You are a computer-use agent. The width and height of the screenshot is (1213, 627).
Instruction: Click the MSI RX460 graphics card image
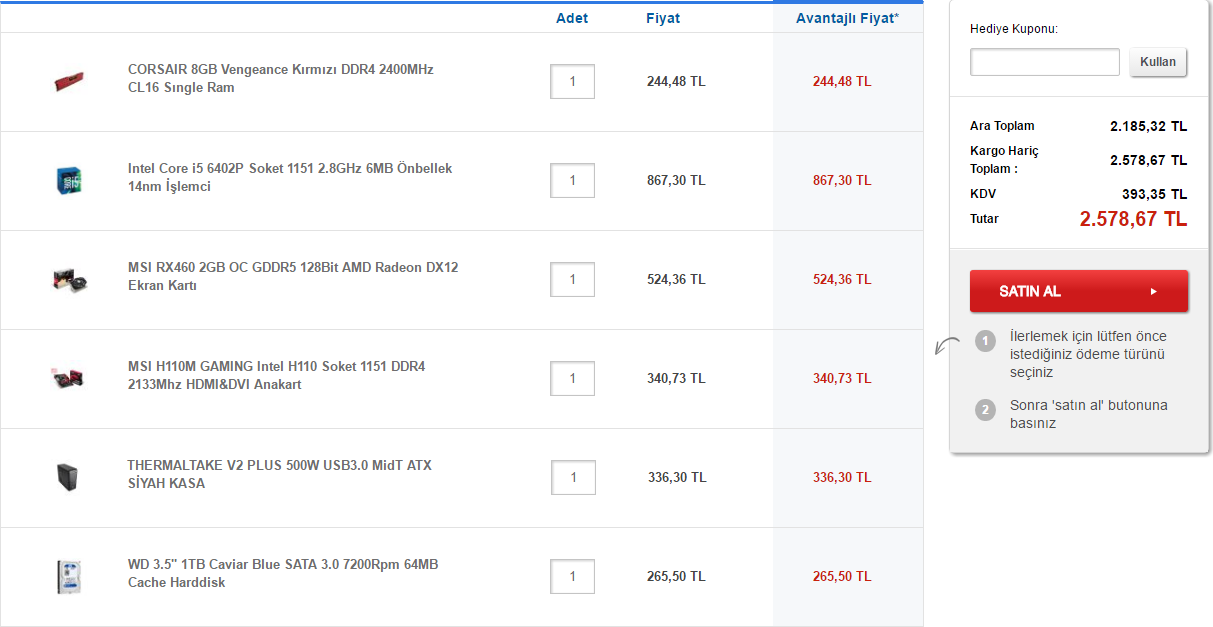point(69,279)
